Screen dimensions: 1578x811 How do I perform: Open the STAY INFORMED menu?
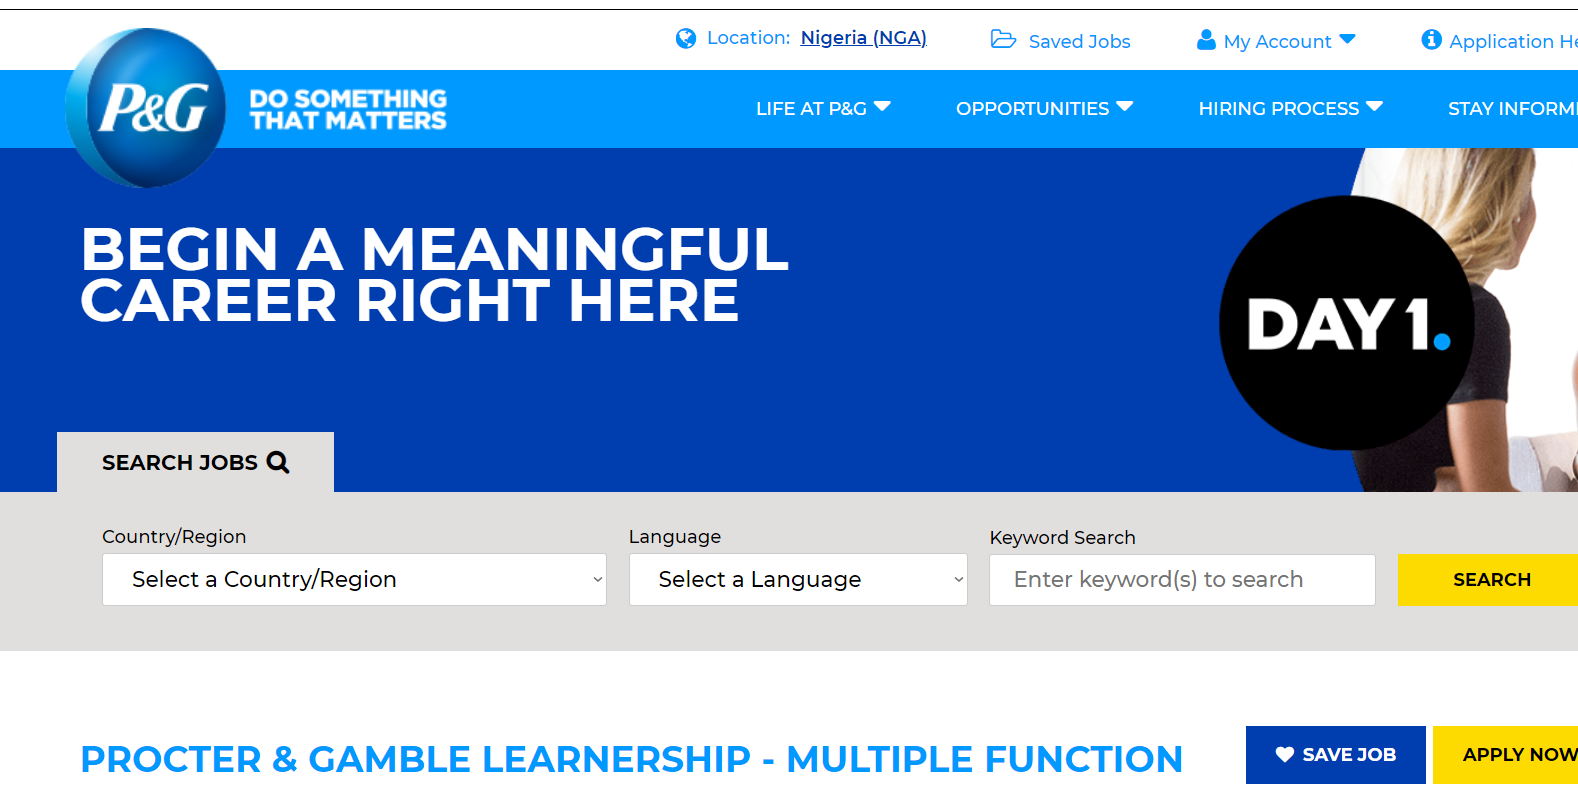[1512, 108]
